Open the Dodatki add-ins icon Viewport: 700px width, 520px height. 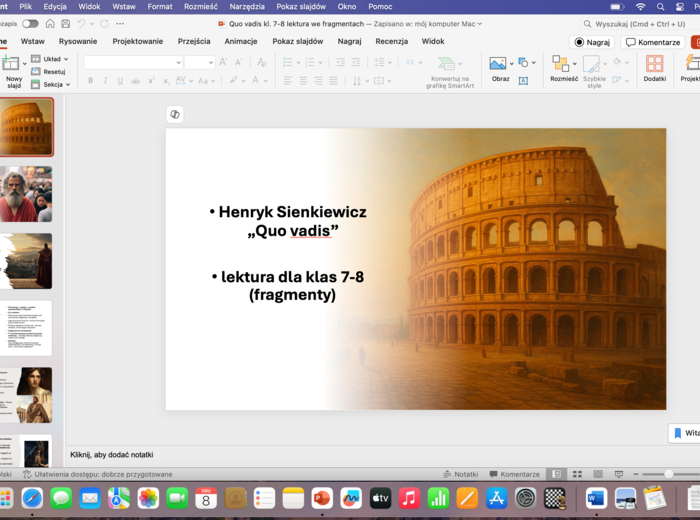(x=654, y=65)
